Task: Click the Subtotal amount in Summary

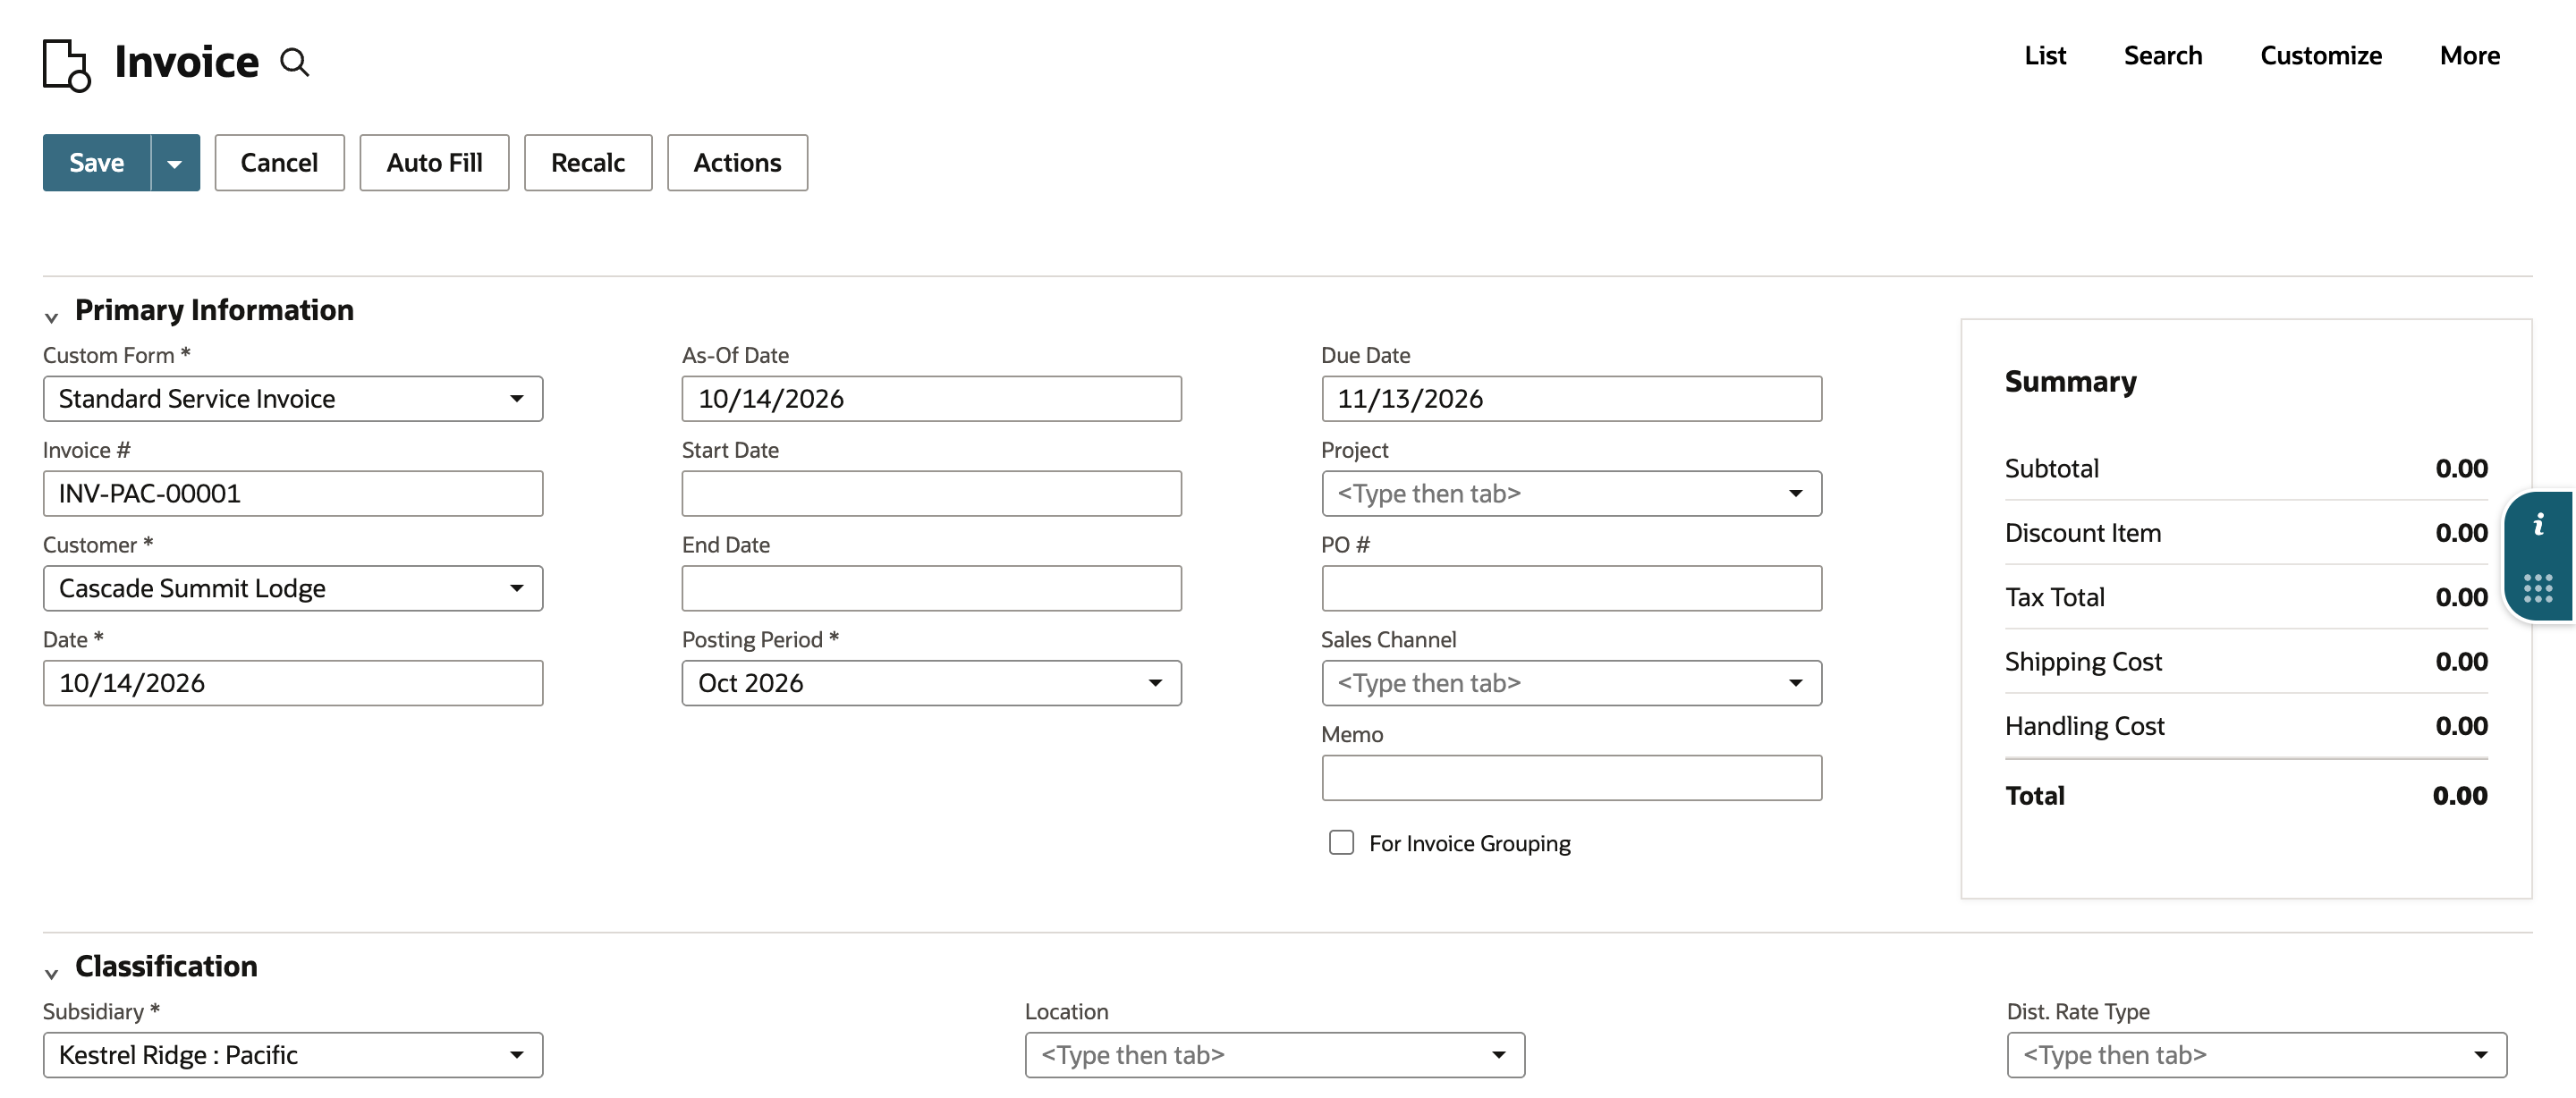Action: (x=2461, y=469)
